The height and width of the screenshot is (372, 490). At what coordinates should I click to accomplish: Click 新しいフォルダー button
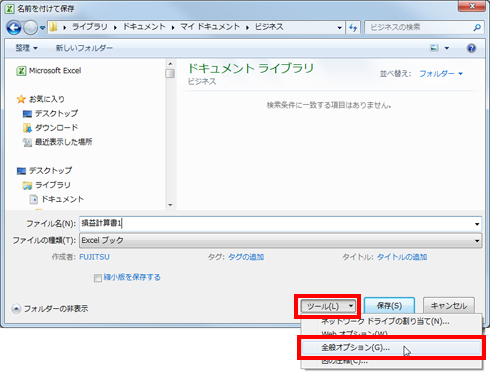click(84, 48)
